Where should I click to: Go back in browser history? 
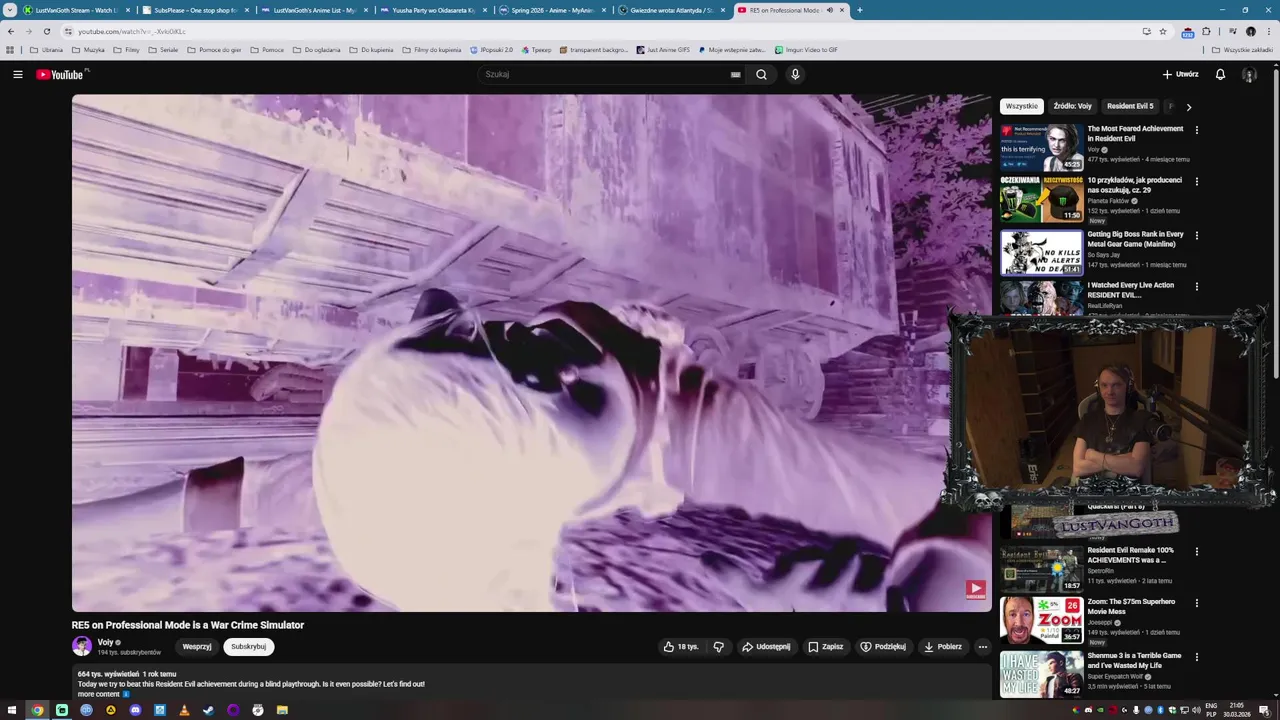[x=11, y=31]
